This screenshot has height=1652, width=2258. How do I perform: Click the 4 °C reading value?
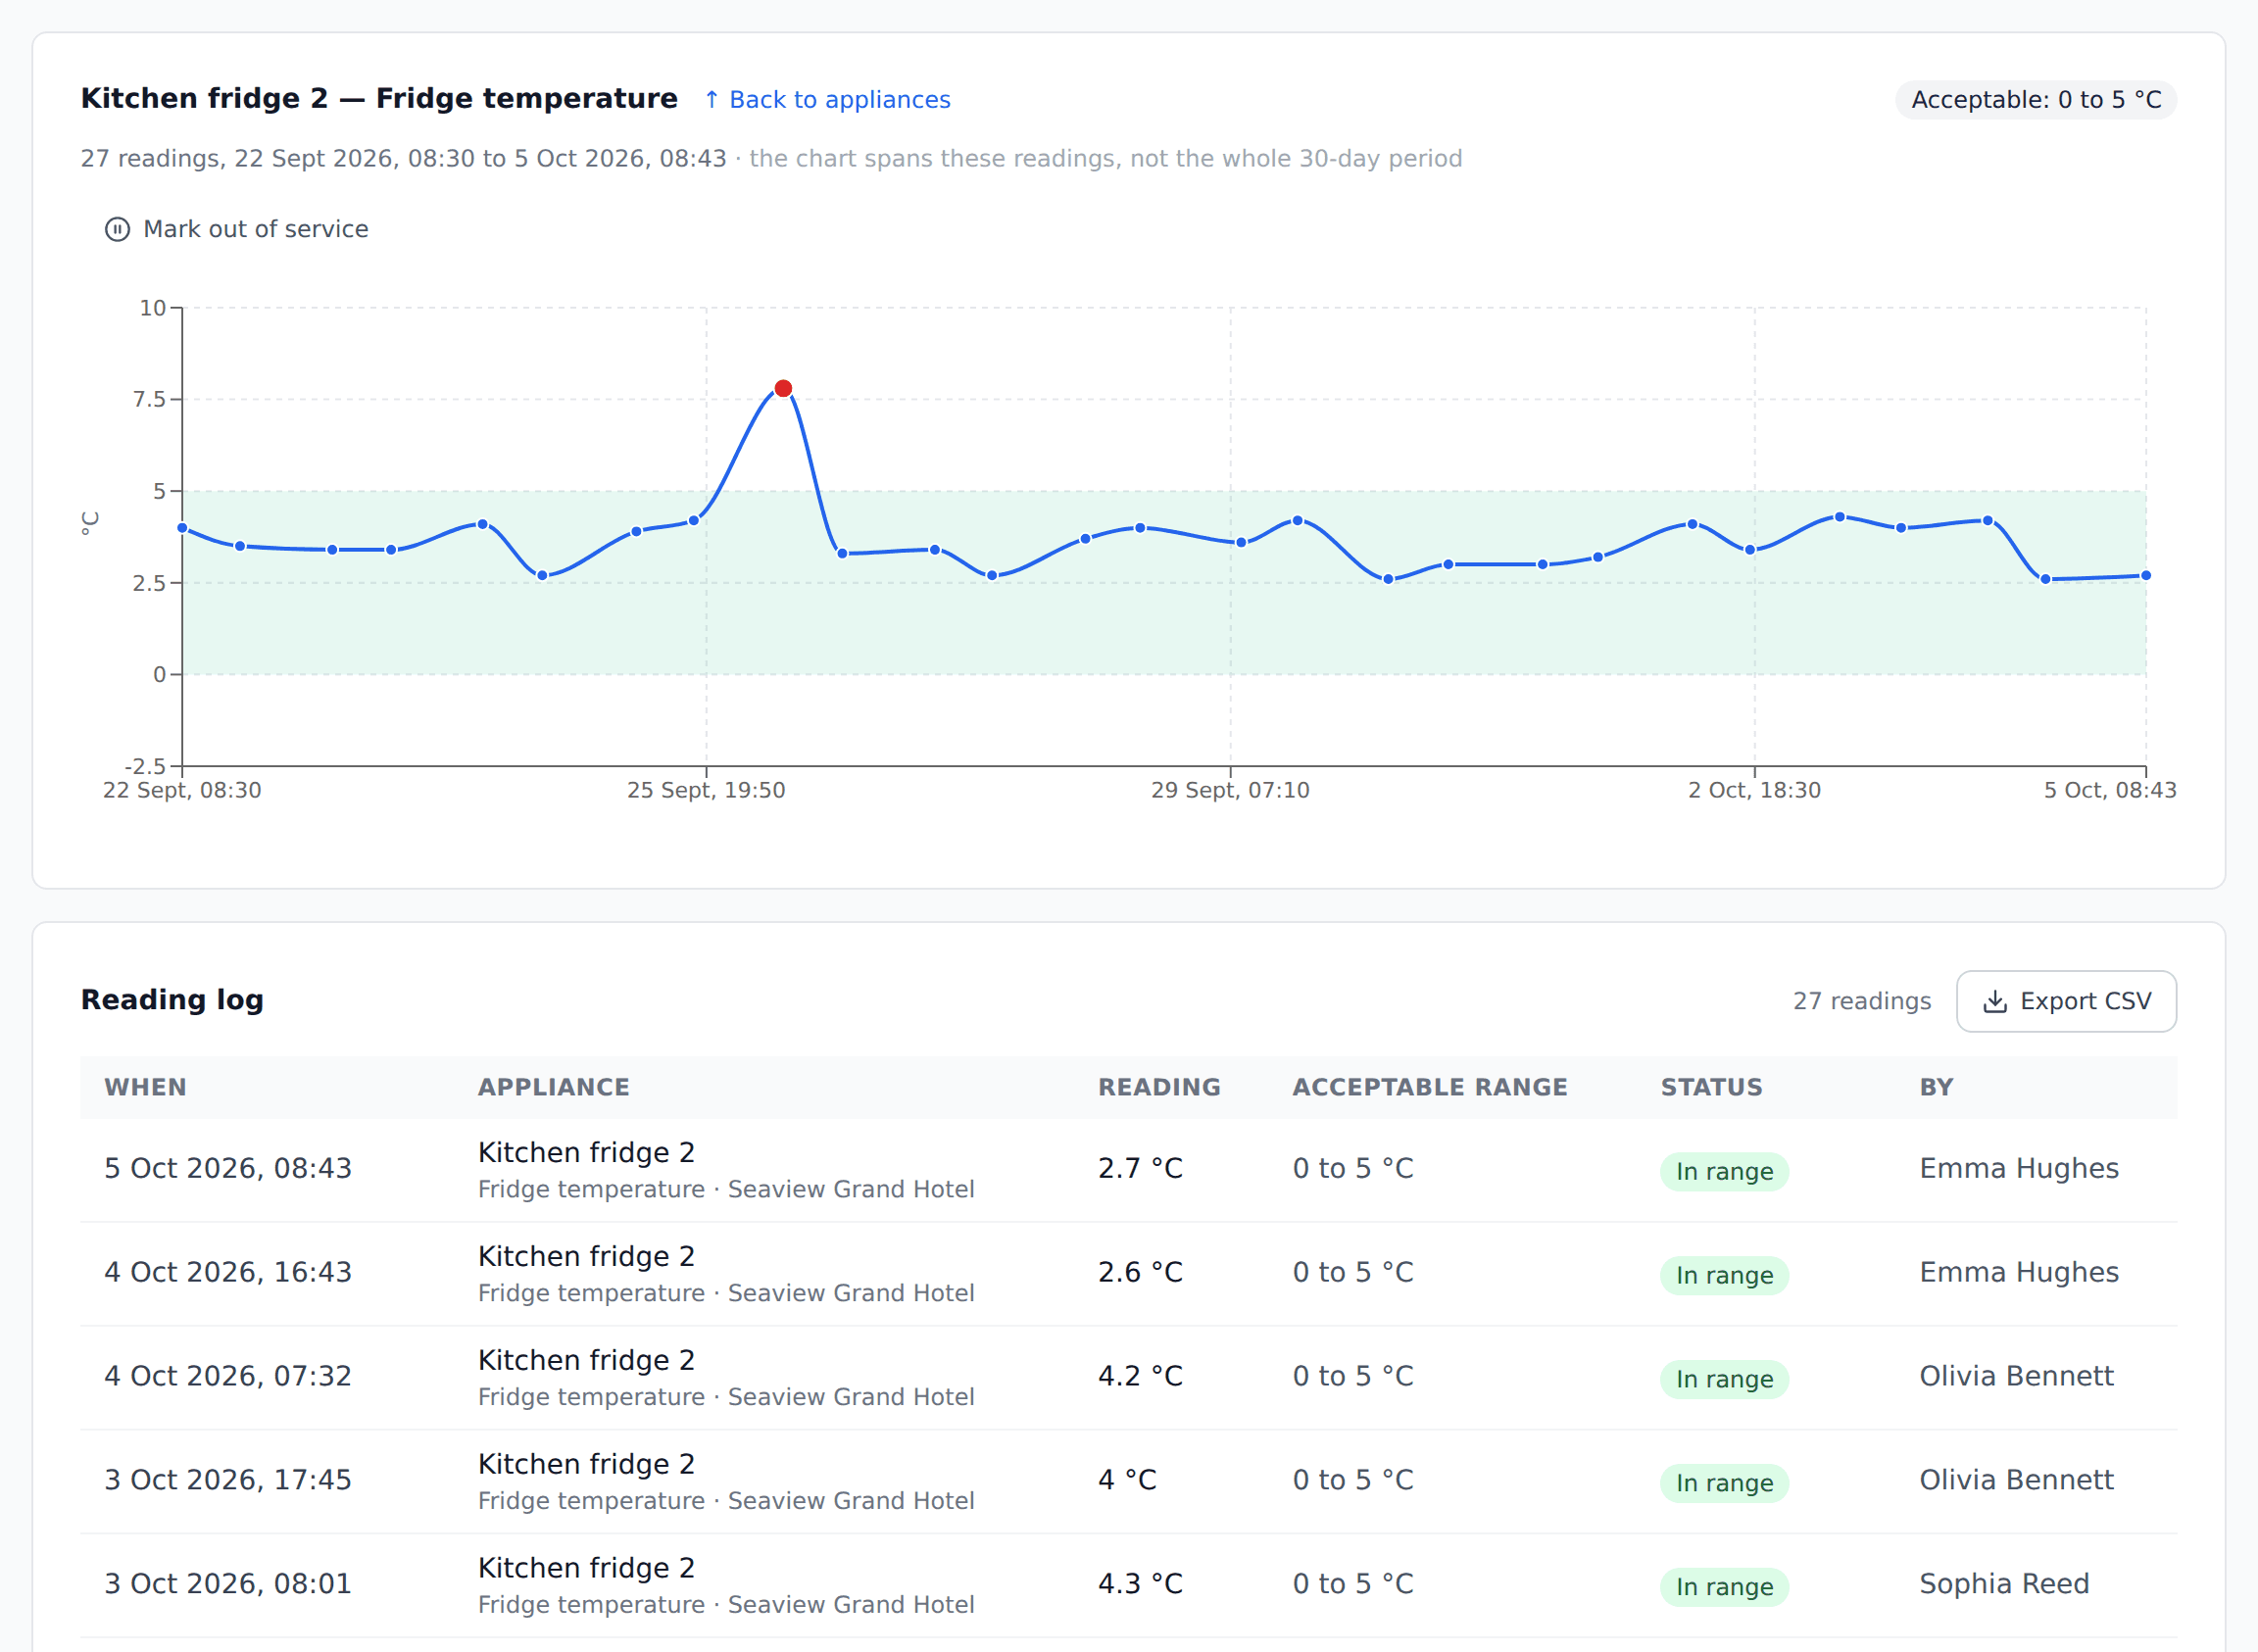tap(1127, 1480)
